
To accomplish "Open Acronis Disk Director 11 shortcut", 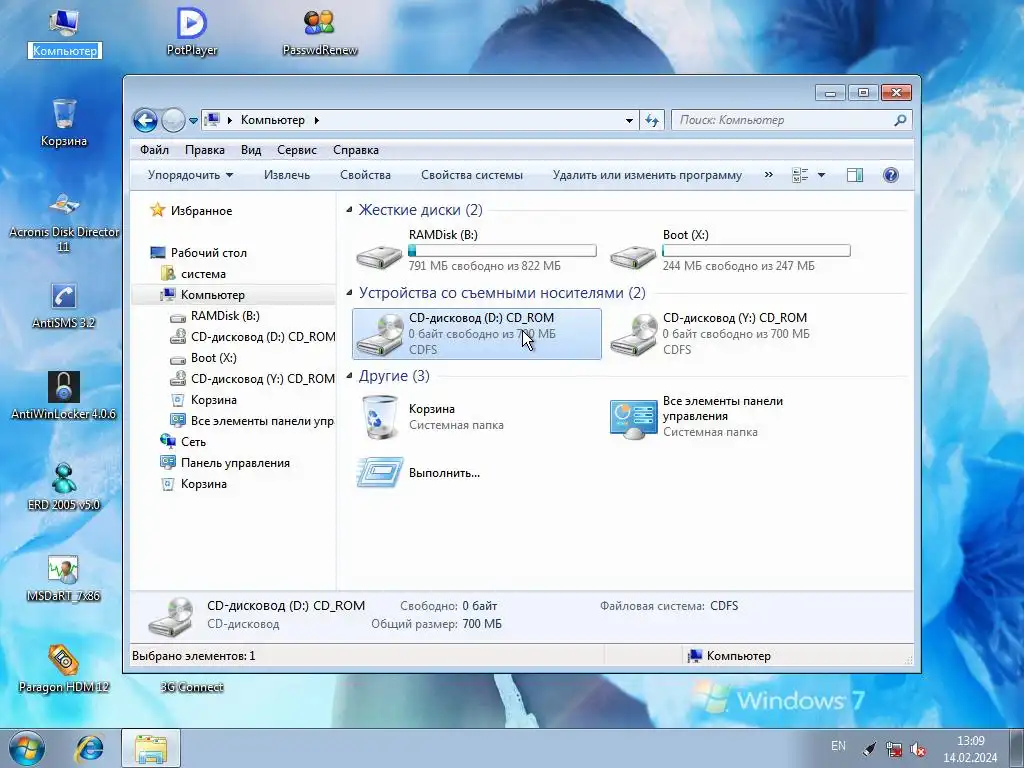I will (63, 222).
